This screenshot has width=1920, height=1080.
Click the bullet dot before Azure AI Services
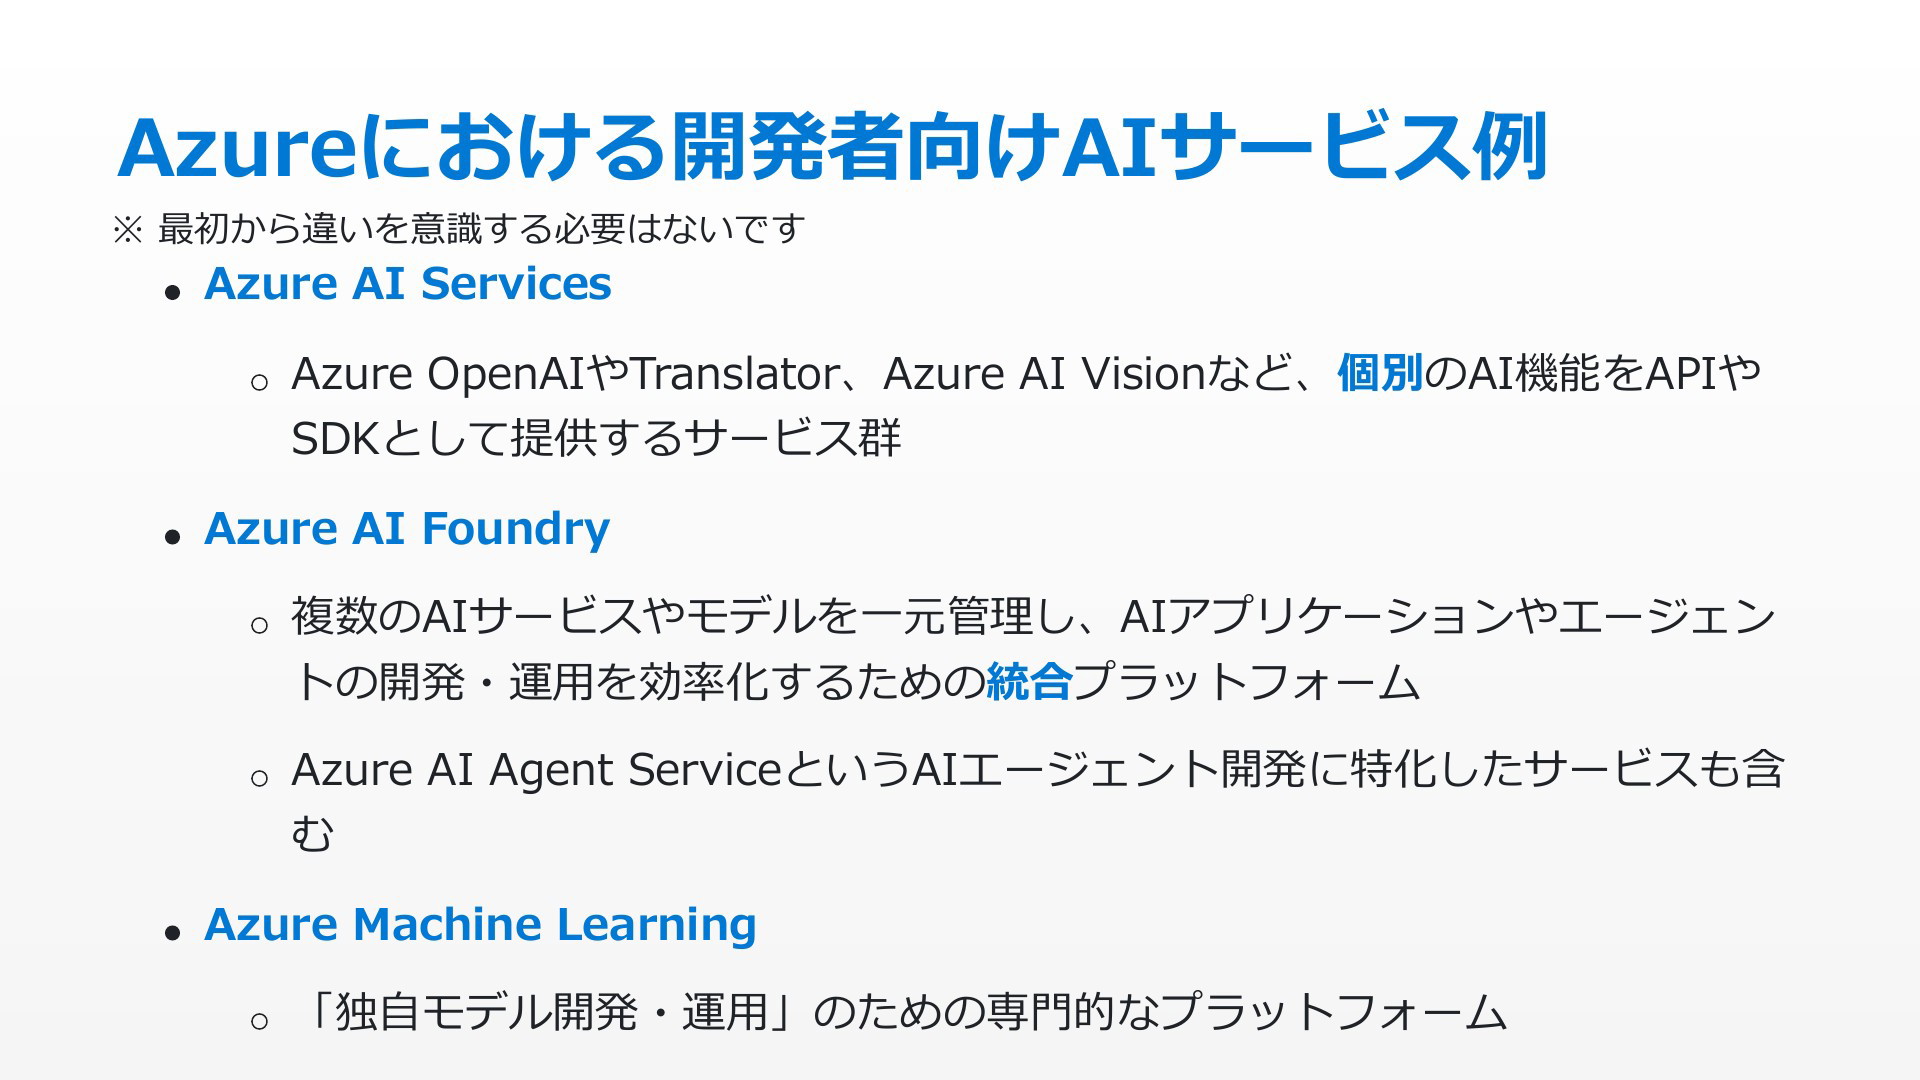click(x=173, y=292)
